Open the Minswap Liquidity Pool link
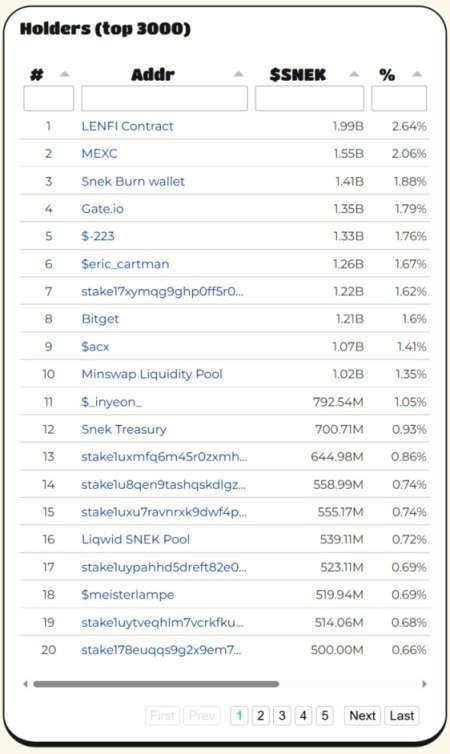 click(152, 374)
